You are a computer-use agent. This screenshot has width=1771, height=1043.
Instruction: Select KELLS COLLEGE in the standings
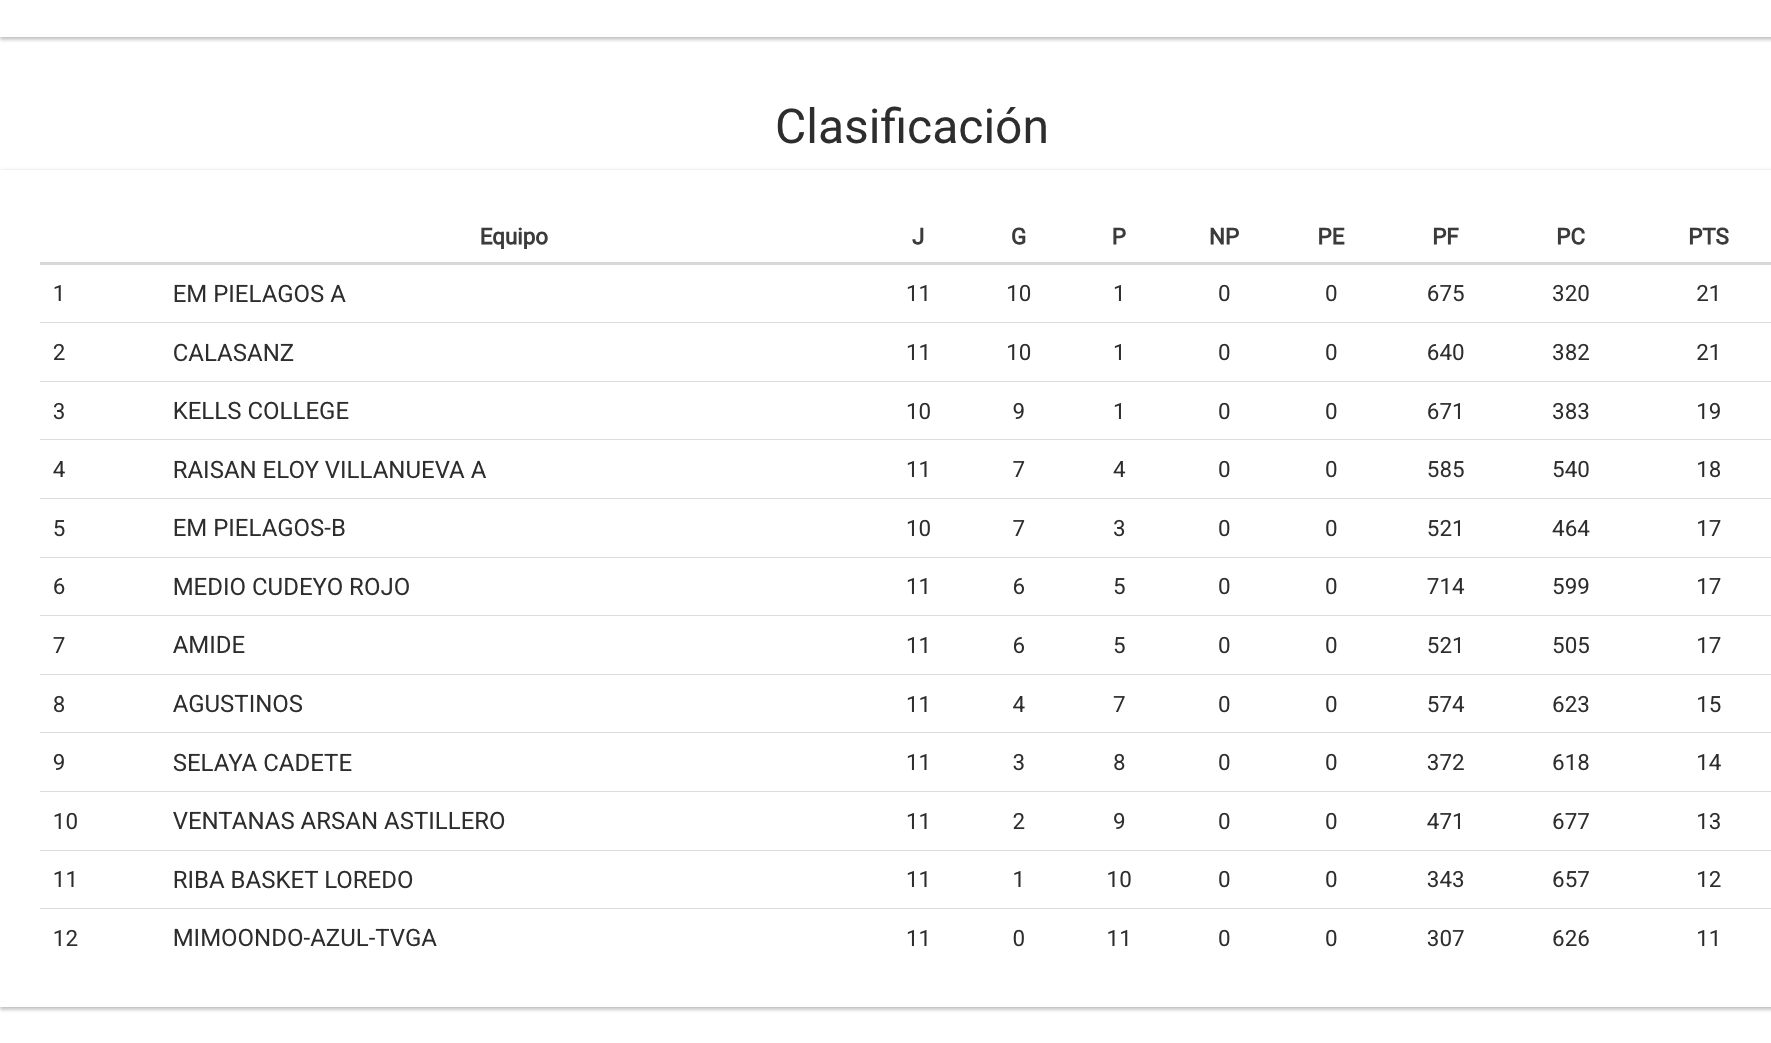pyautogui.click(x=261, y=411)
